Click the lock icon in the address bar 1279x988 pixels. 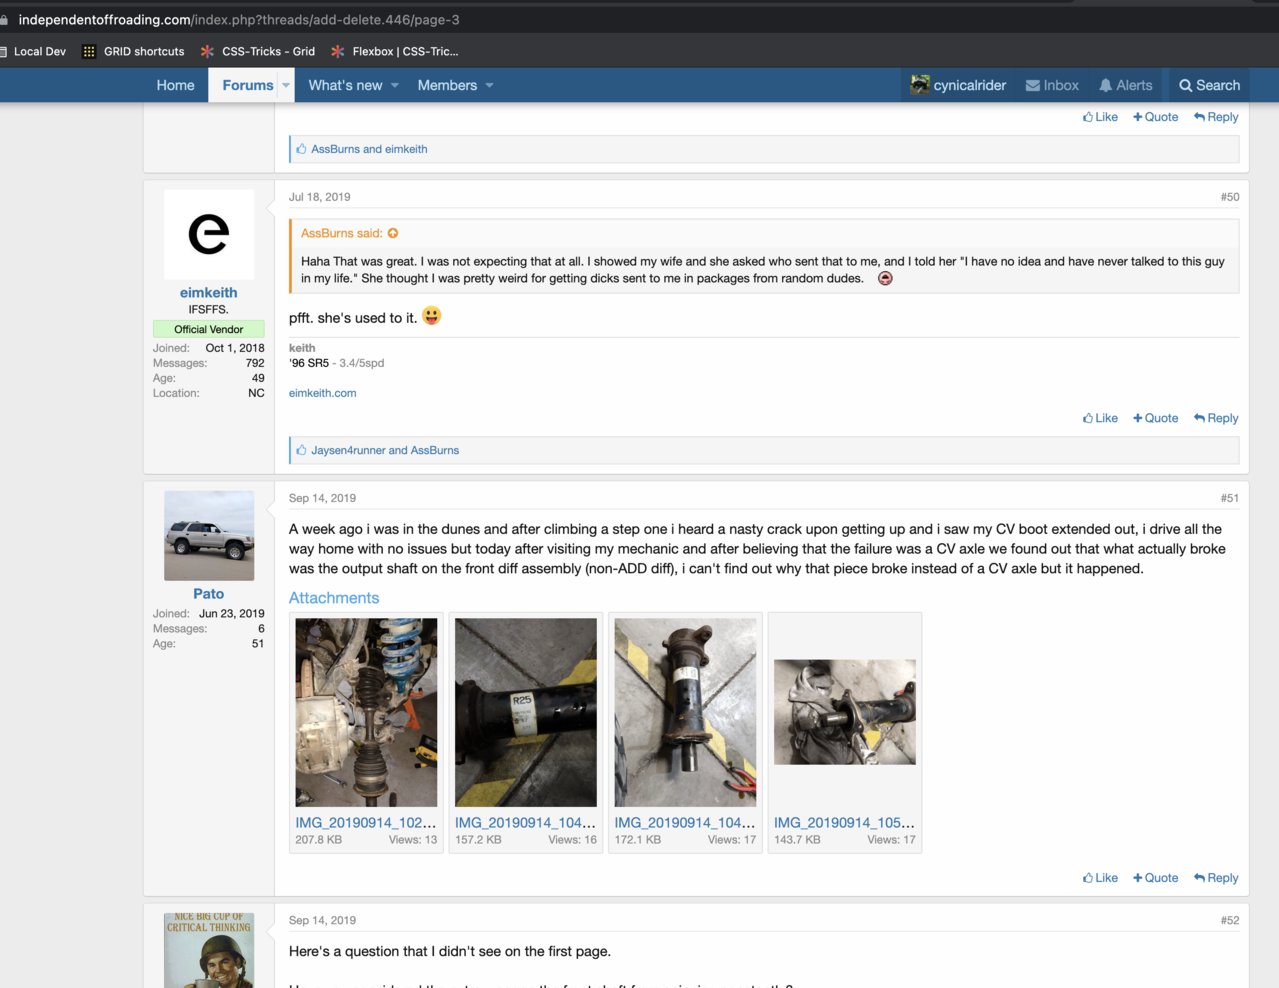[x=4, y=20]
